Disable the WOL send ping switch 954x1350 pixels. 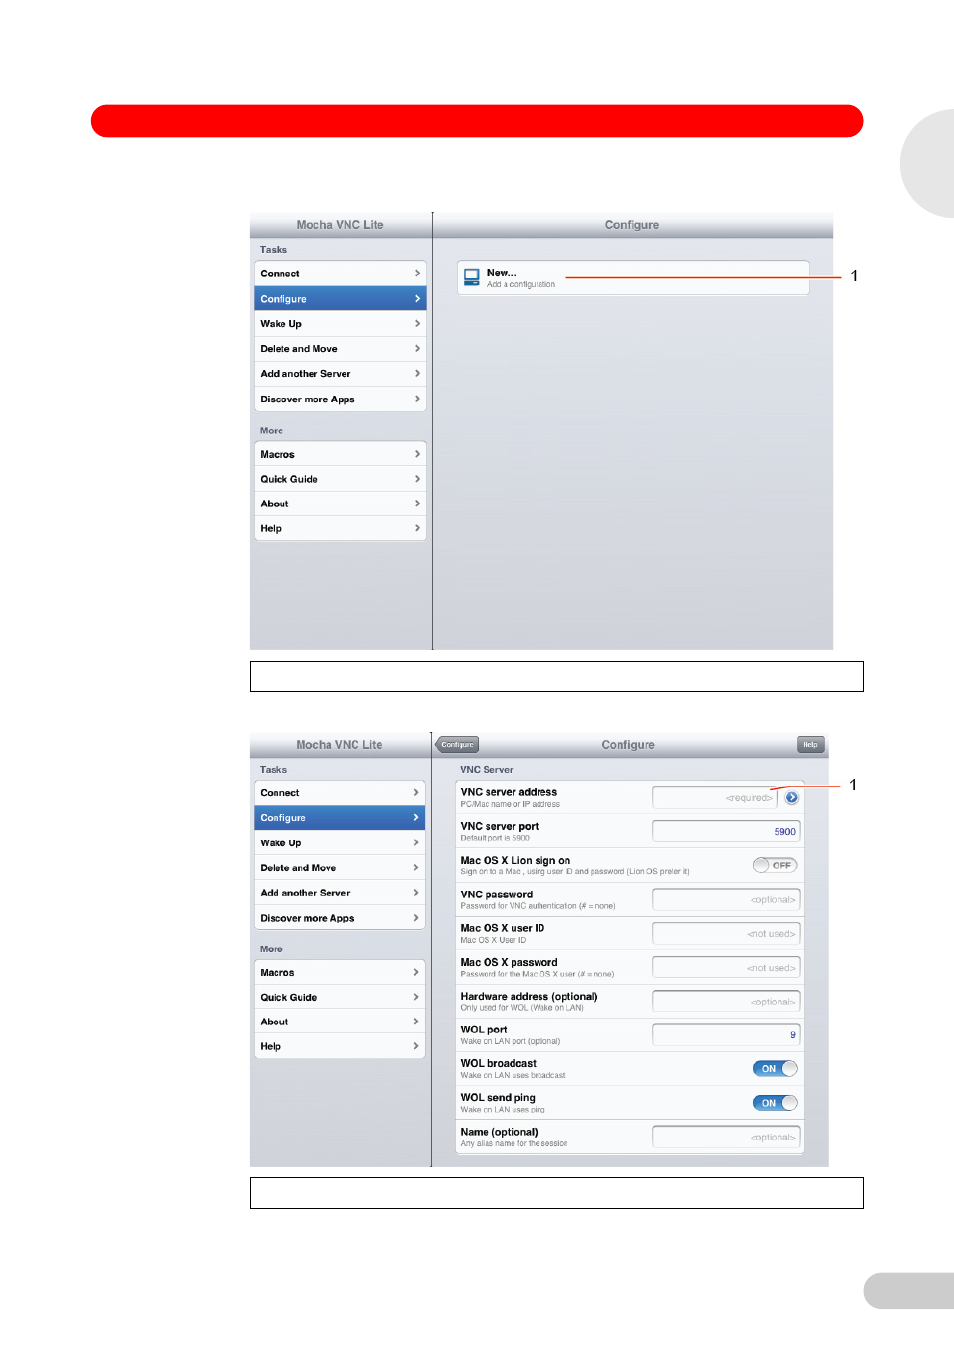point(775,1103)
